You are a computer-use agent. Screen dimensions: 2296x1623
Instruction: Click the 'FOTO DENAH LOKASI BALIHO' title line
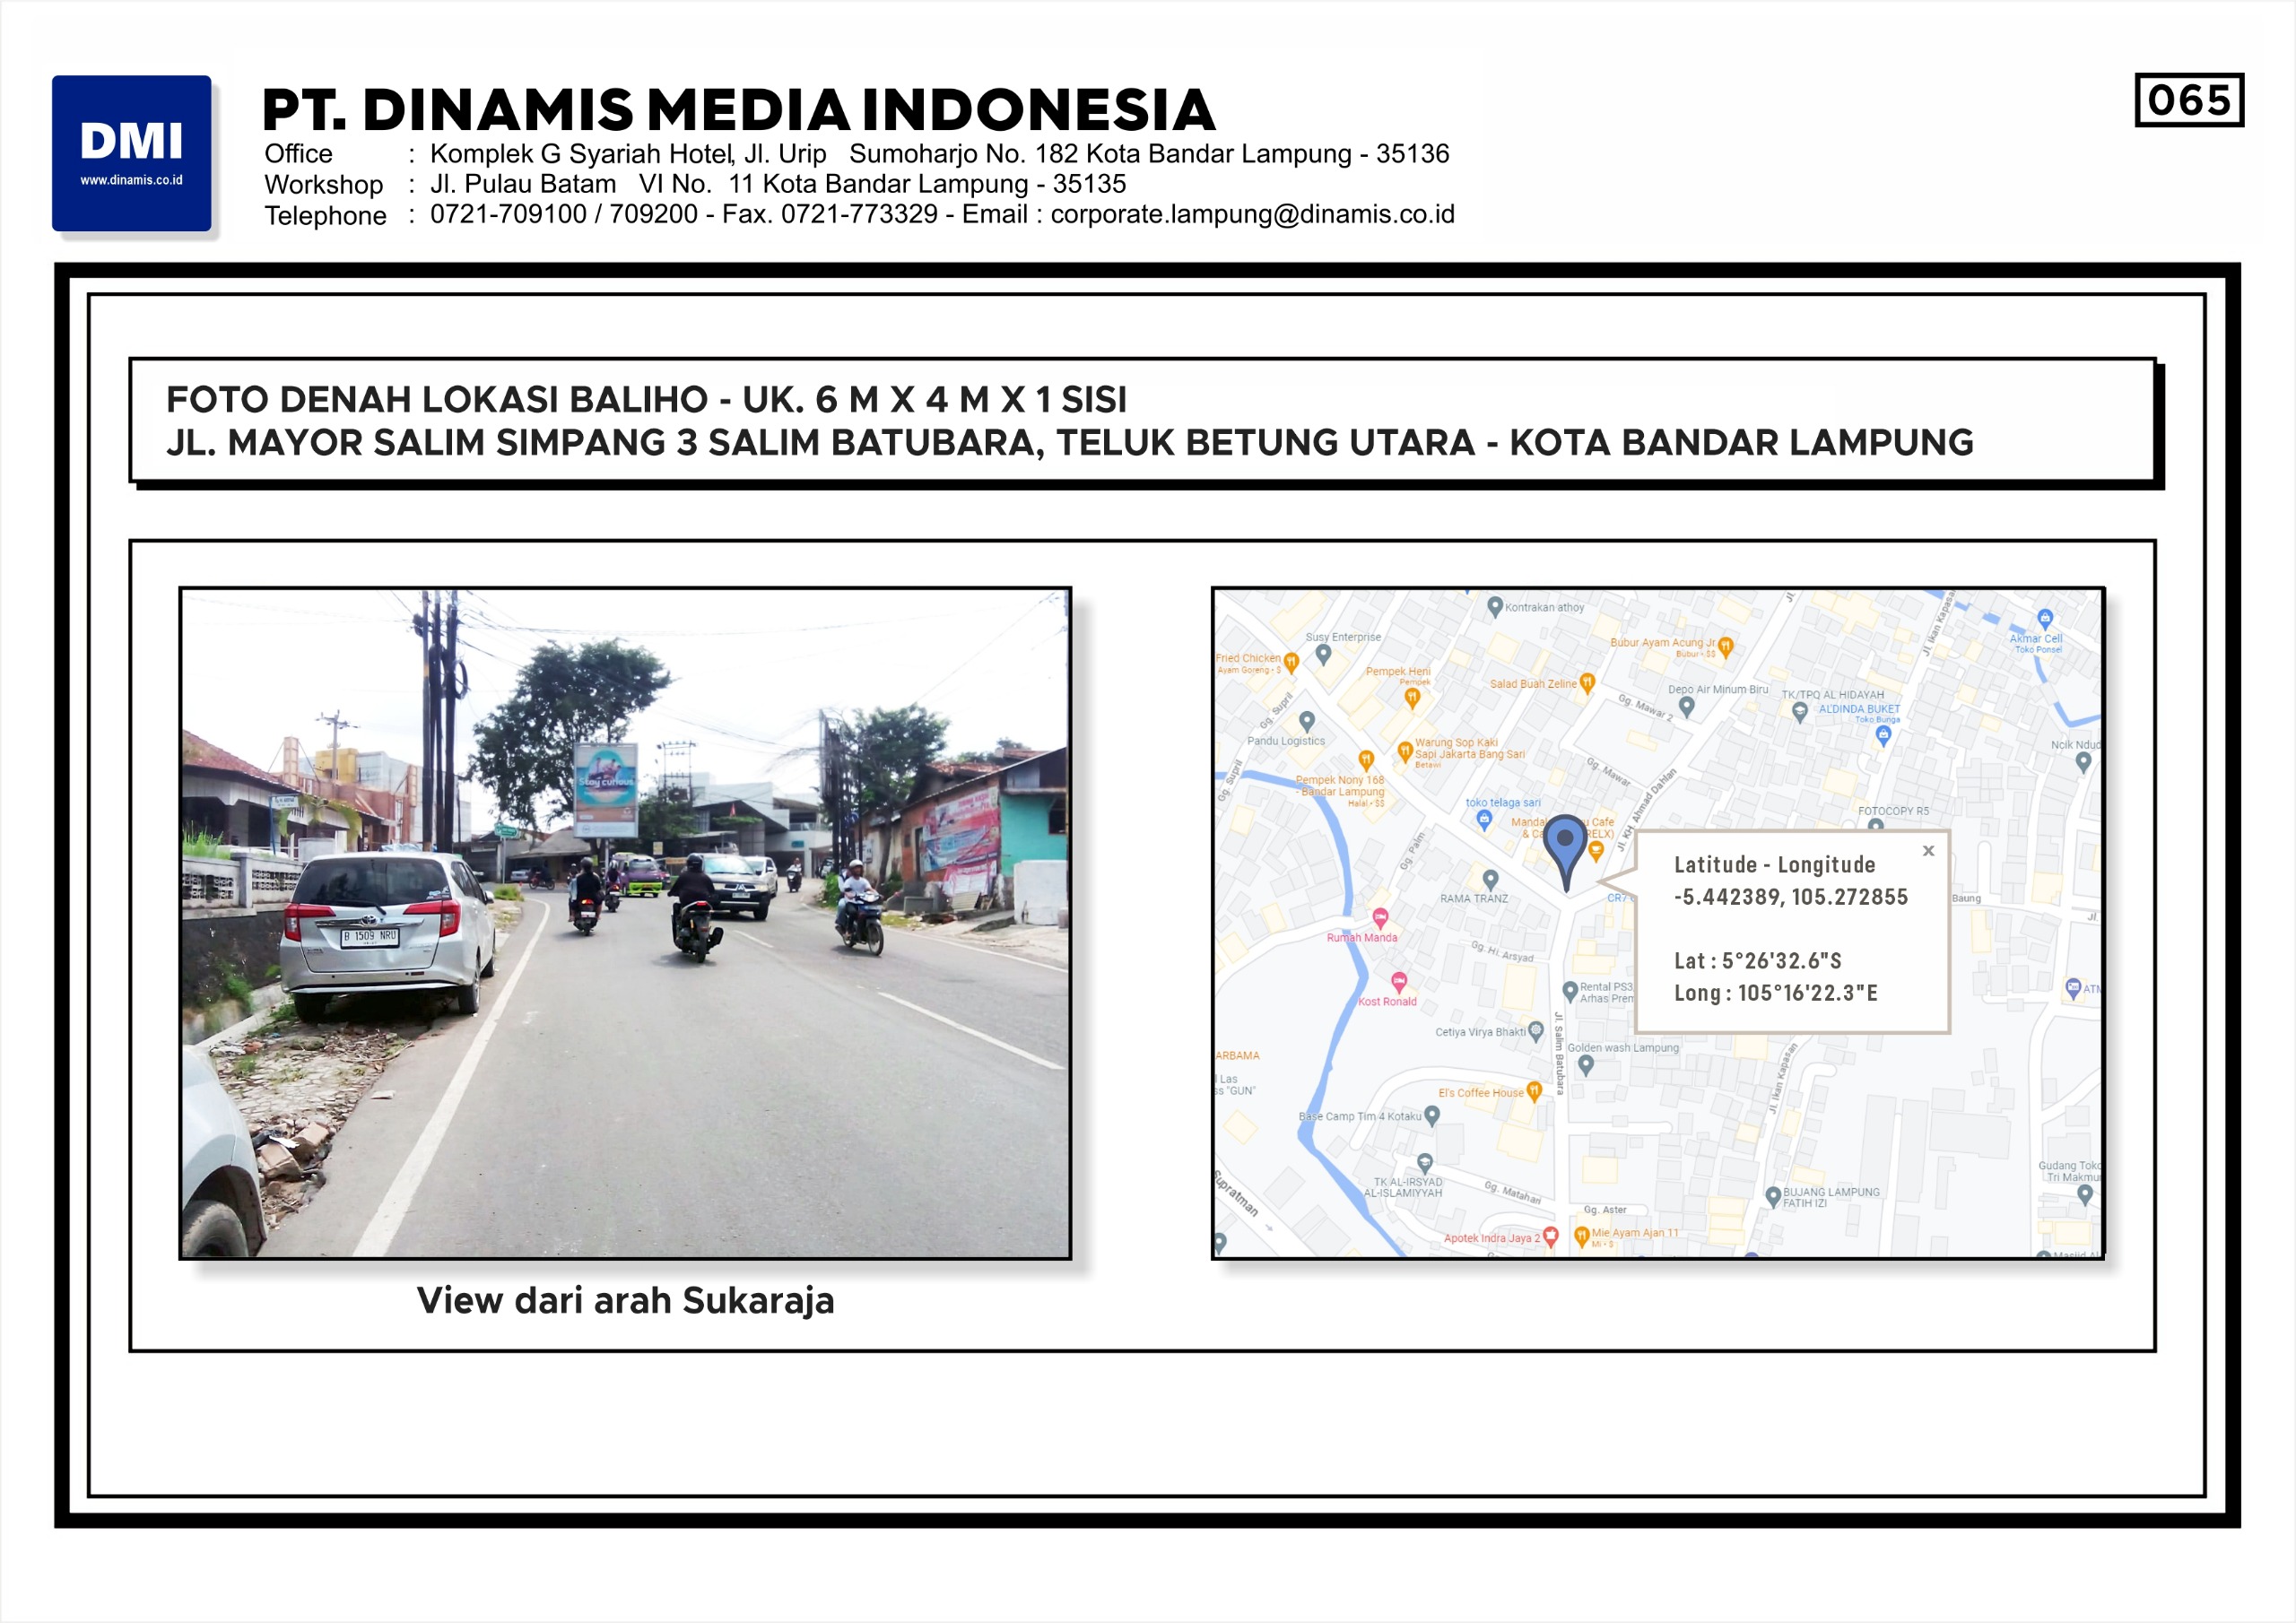(x=646, y=399)
